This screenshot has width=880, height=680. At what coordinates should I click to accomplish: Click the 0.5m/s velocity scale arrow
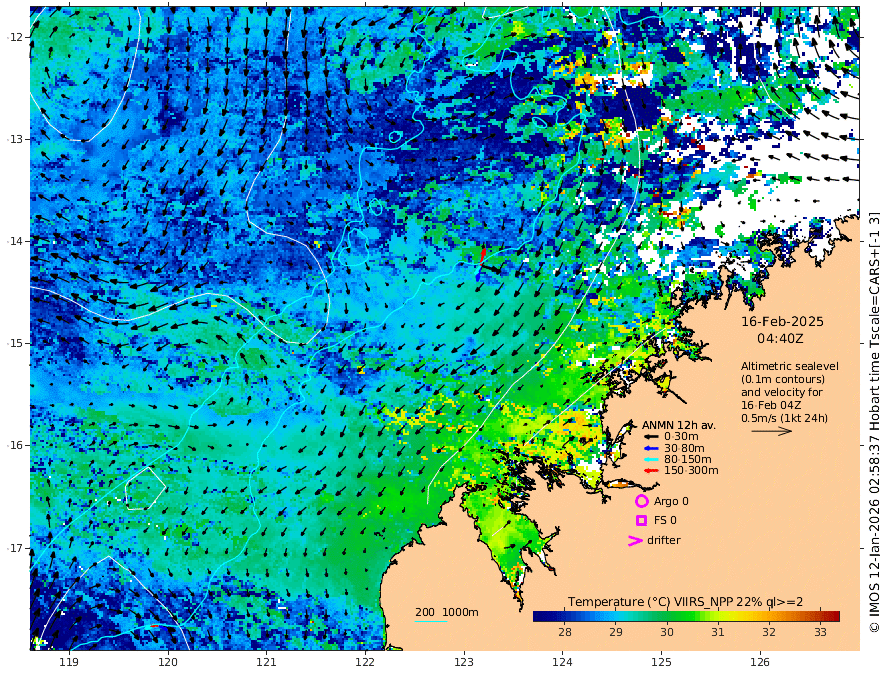click(772, 431)
